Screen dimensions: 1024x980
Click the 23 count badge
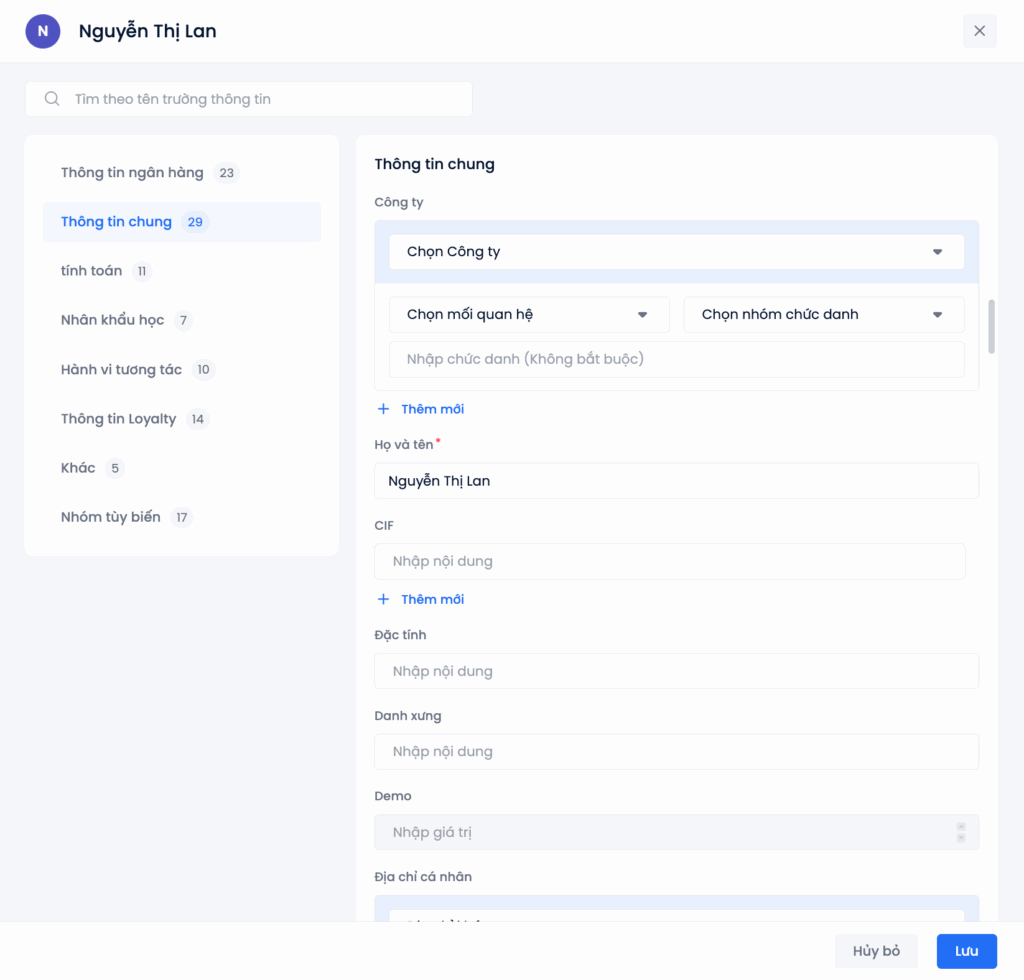click(226, 173)
